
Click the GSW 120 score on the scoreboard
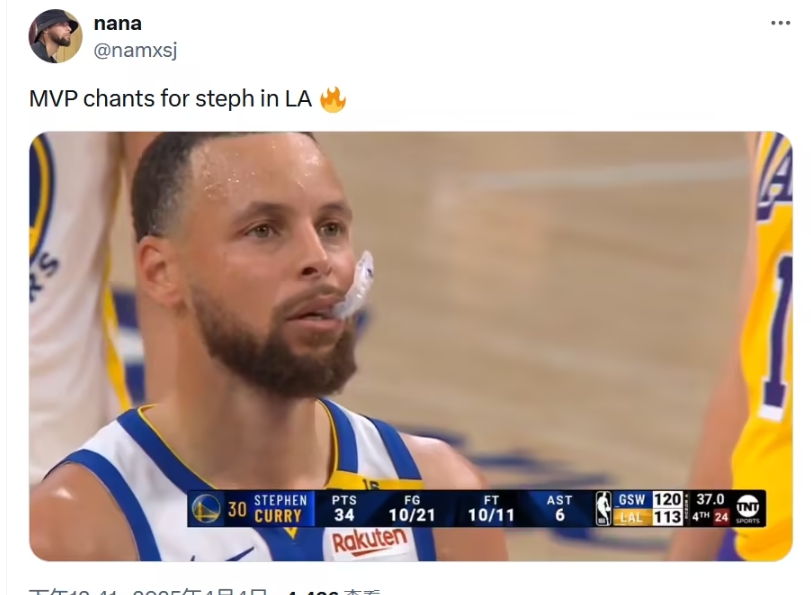(650, 499)
